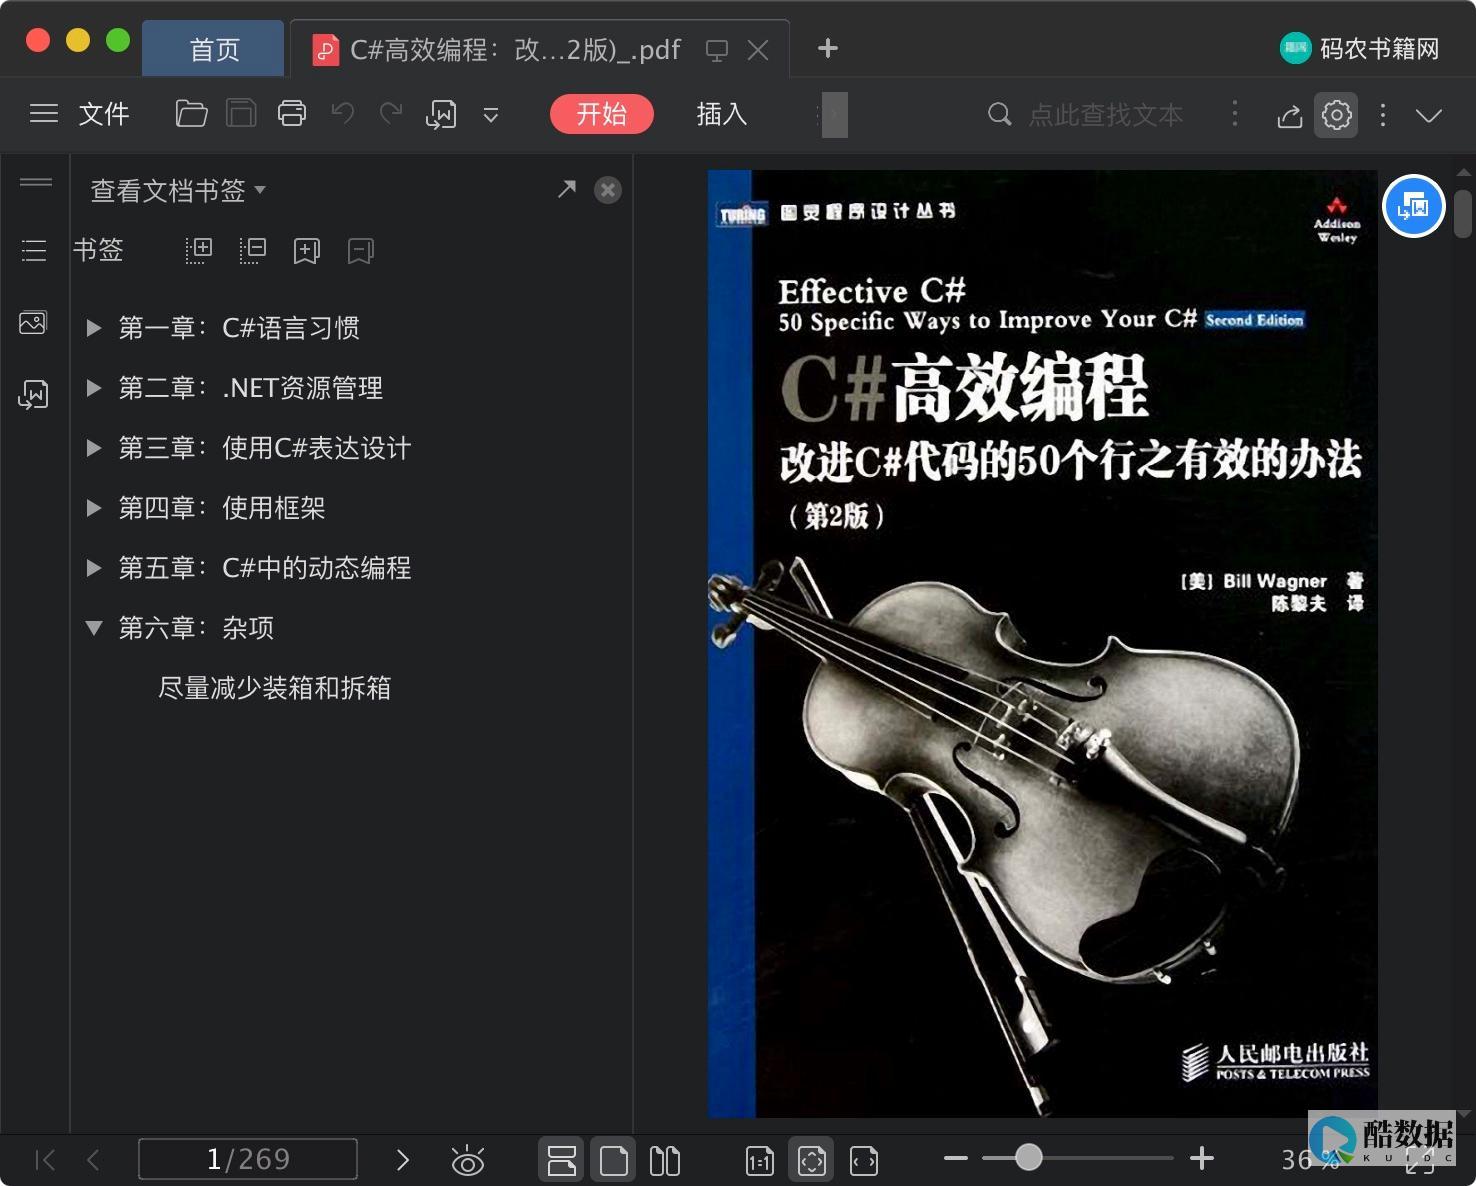Switch to the 首页 tab

click(214, 49)
